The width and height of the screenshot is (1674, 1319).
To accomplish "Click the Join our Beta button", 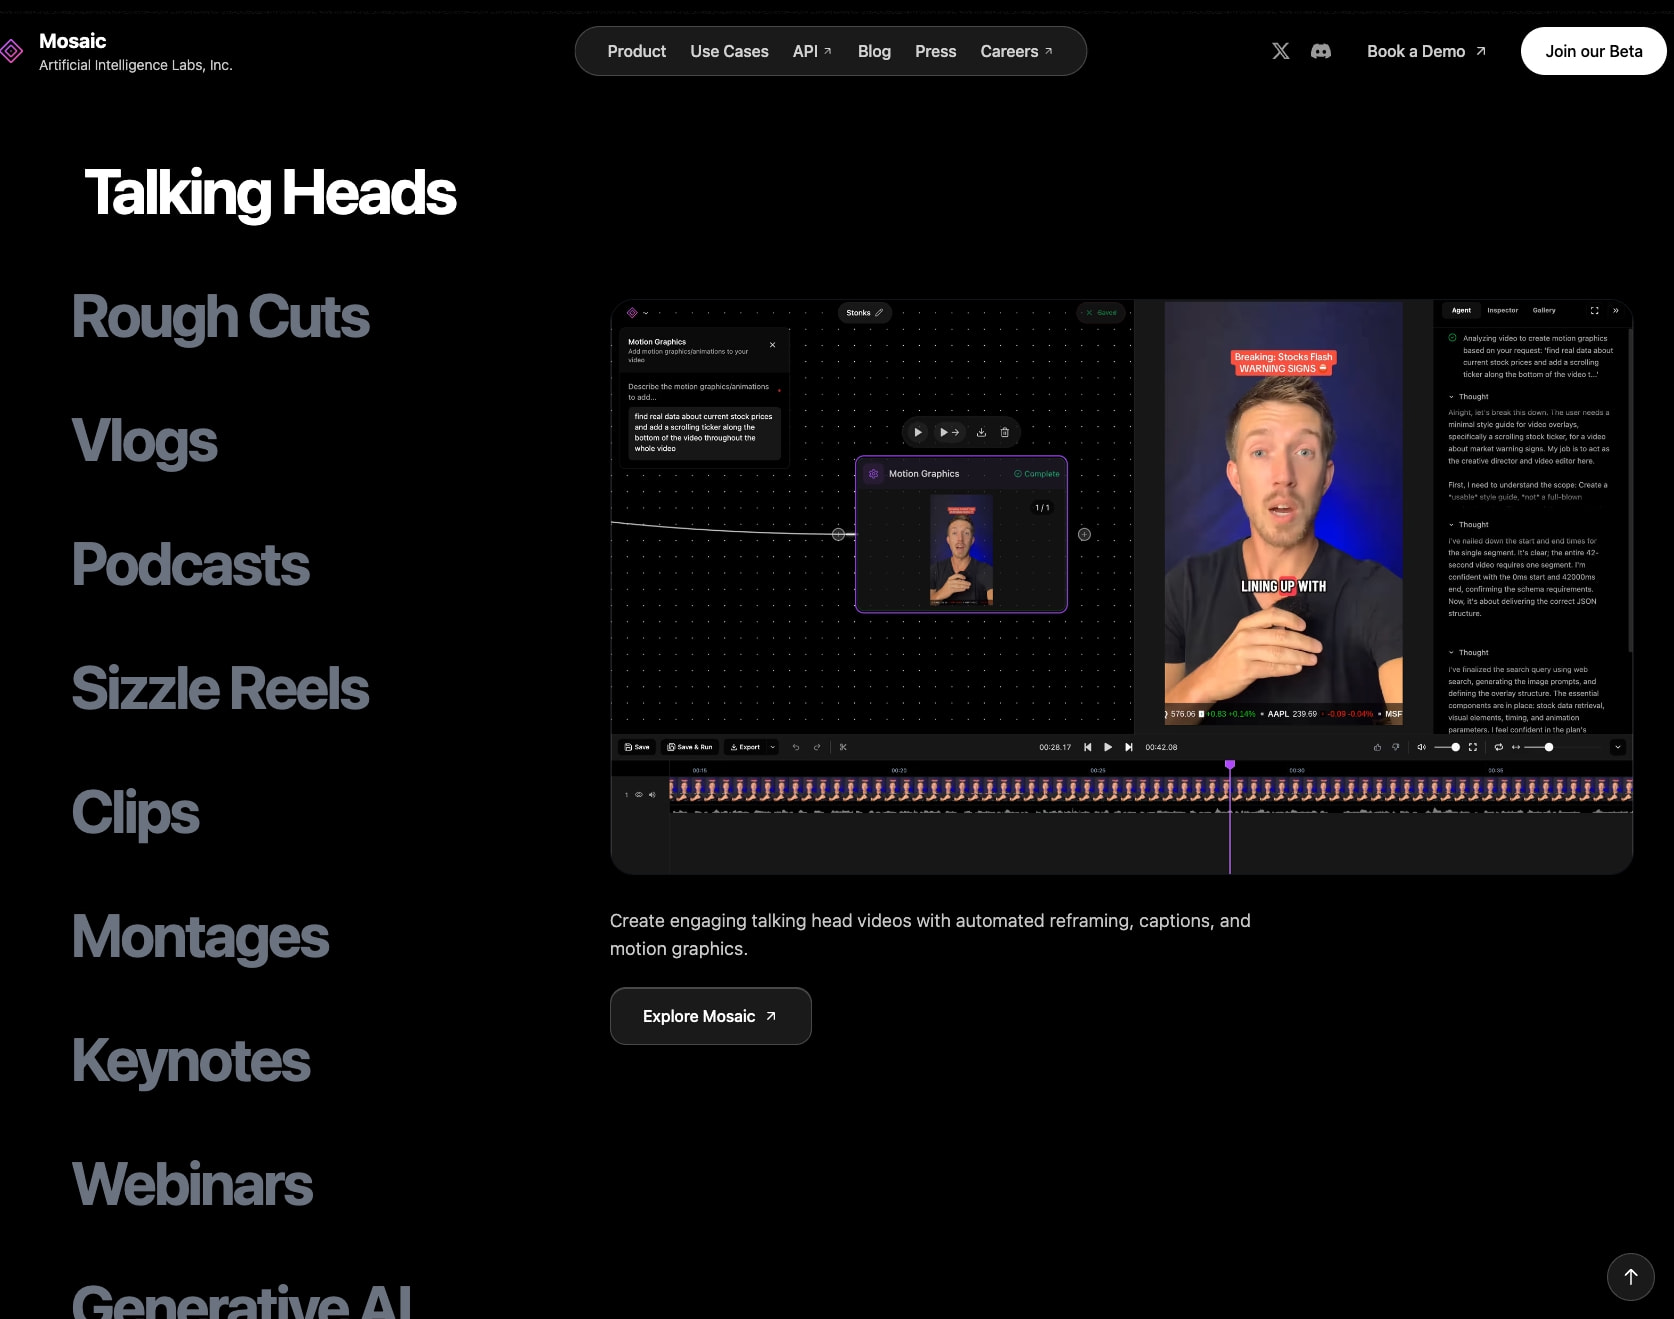I will pos(1593,51).
